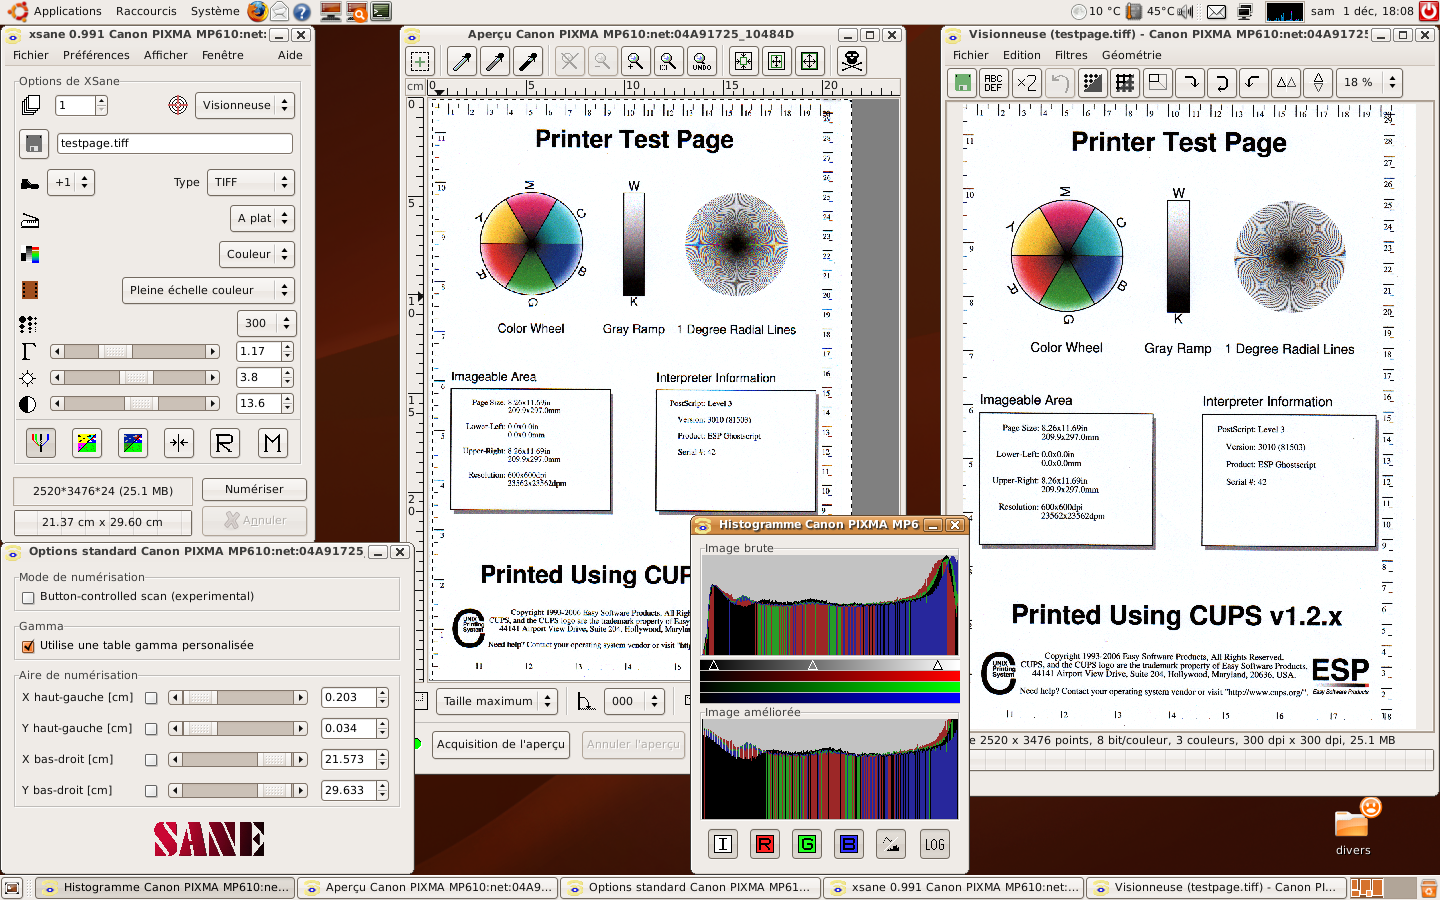1440x900 pixels.
Task: Click the zoom undo magnifier icon
Action: pyautogui.click(x=701, y=61)
